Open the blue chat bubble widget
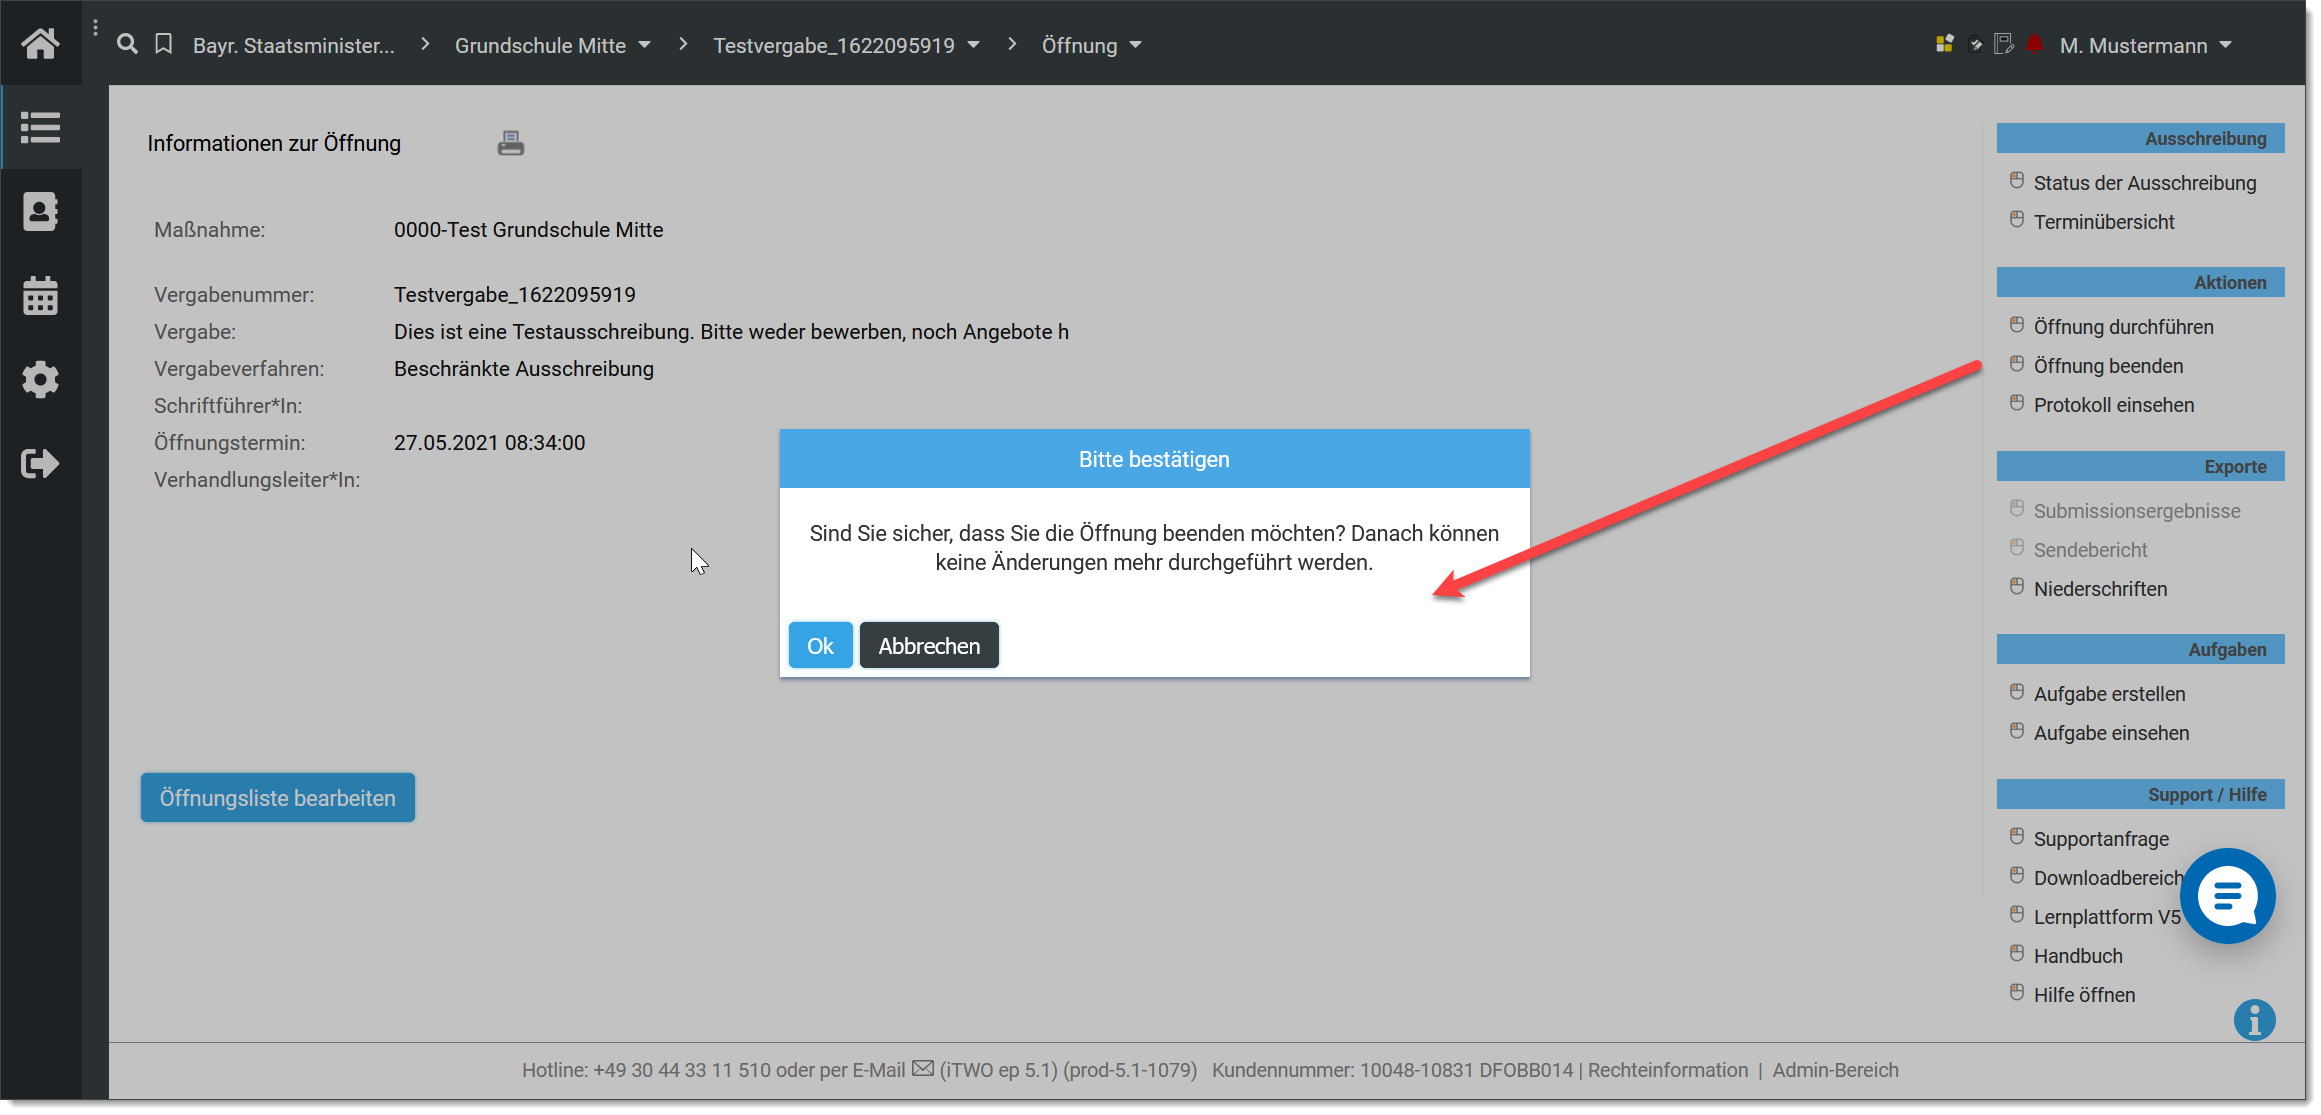The height and width of the screenshot is (1115, 2321). coord(2228,896)
